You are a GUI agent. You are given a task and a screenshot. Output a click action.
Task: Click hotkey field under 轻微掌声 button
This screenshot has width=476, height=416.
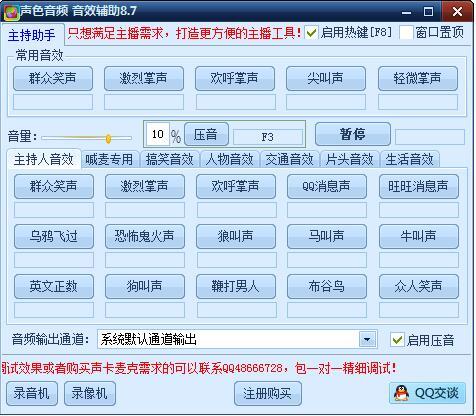418,102
